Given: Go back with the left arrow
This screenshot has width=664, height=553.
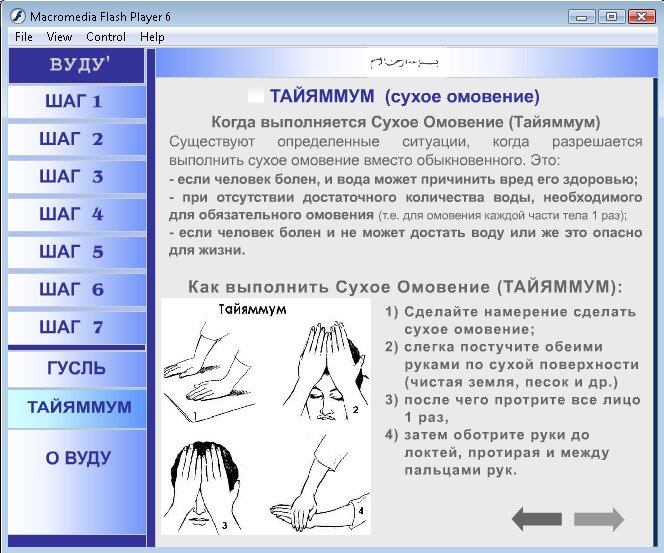Looking at the screenshot, I should pos(537,519).
